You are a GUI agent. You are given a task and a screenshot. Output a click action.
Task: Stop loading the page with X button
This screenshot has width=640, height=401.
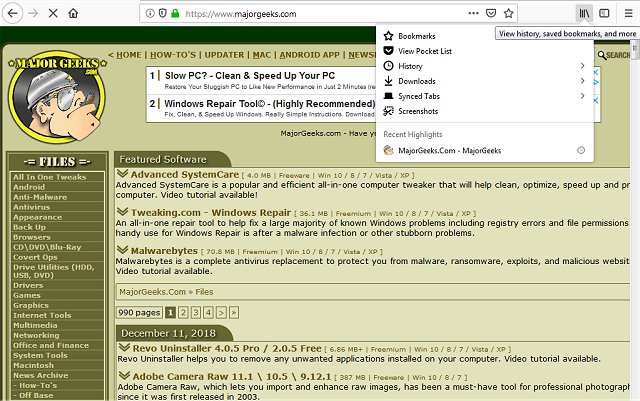coord(53,13)
